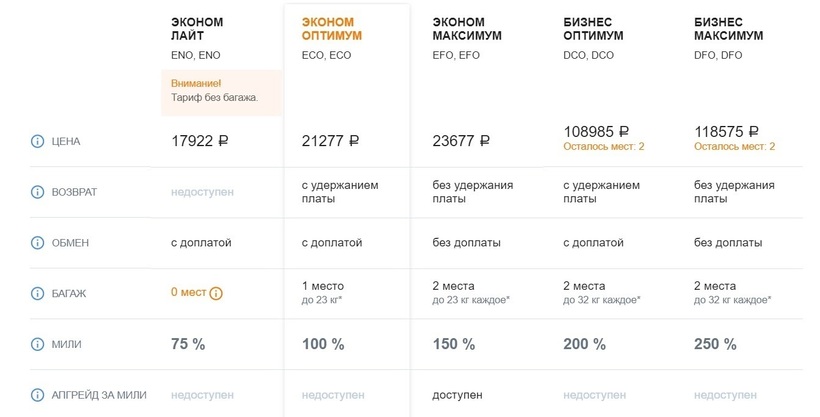
Task: Choose the 23677 ₽ price
Action: click(x=461, y=141)
